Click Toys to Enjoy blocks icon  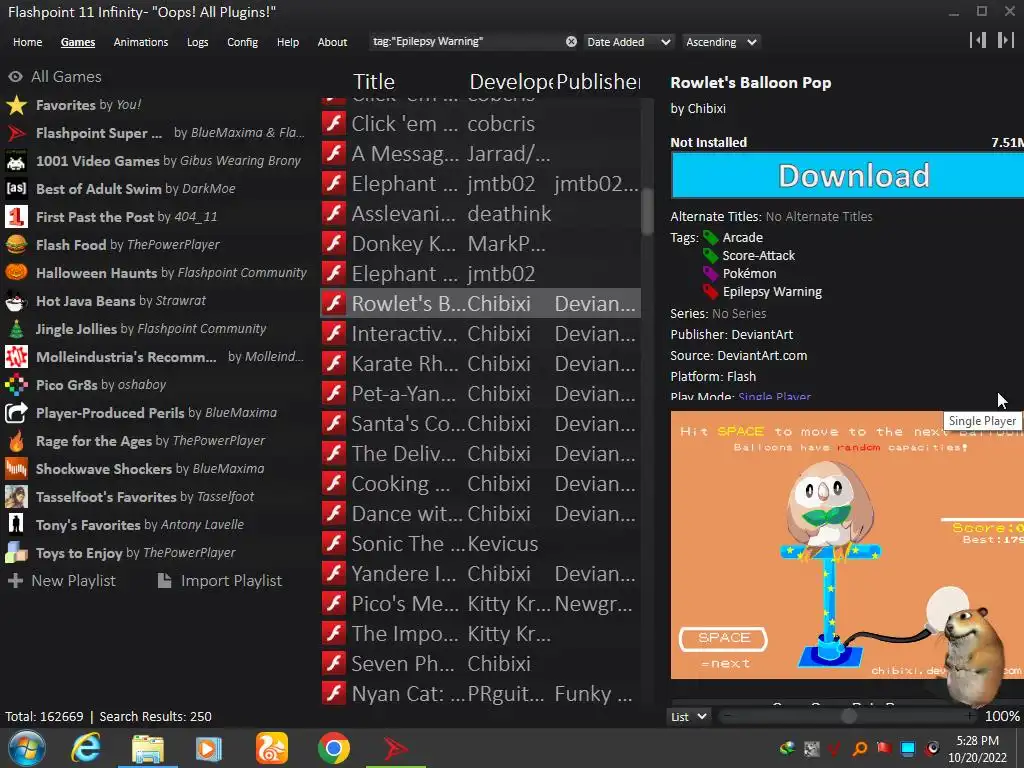[16, 553]
